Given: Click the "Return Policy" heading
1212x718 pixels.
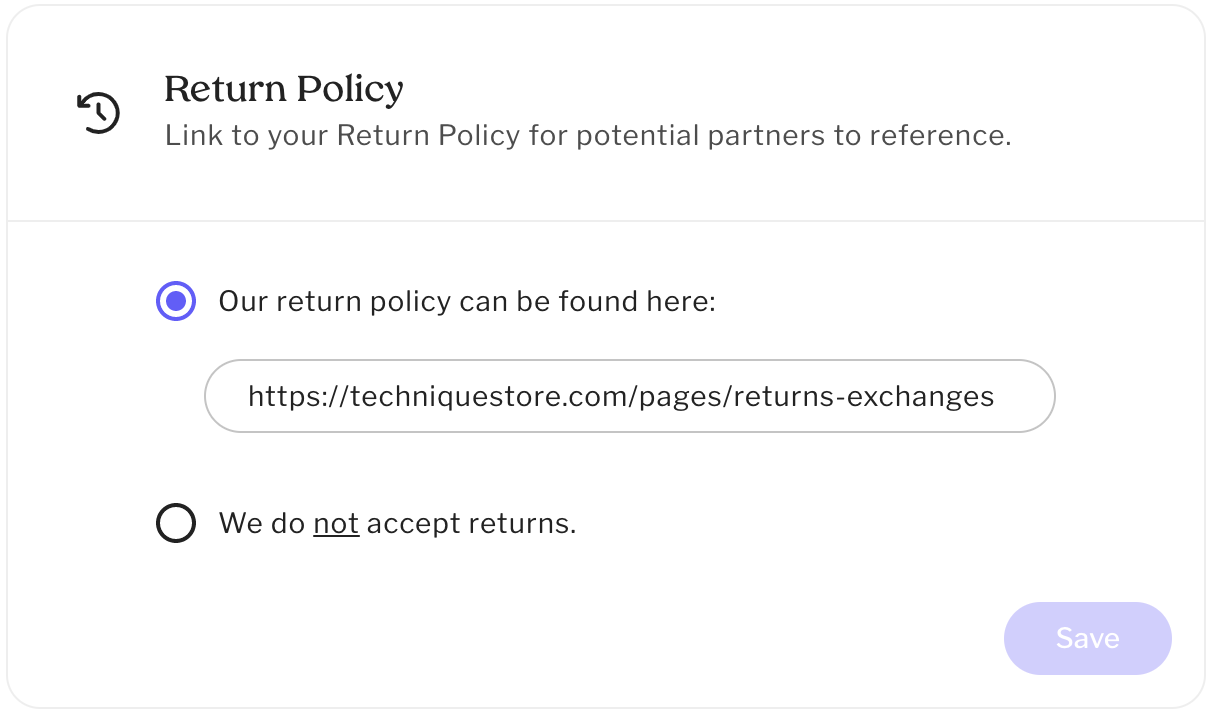Looking at the screenshot, I should coord(283,90).
